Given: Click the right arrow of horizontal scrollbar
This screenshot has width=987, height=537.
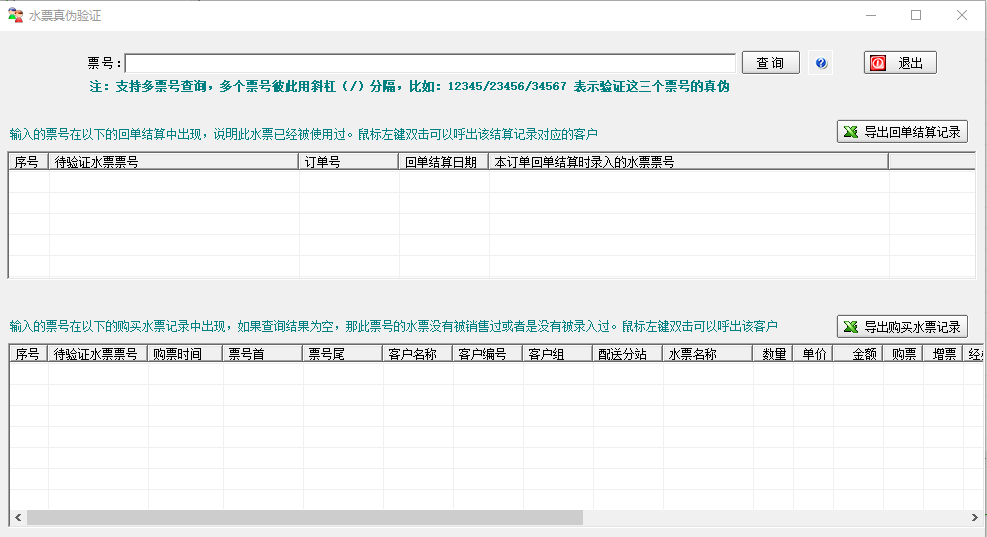Looking at the screenshot, I should [x=976, y=518].
